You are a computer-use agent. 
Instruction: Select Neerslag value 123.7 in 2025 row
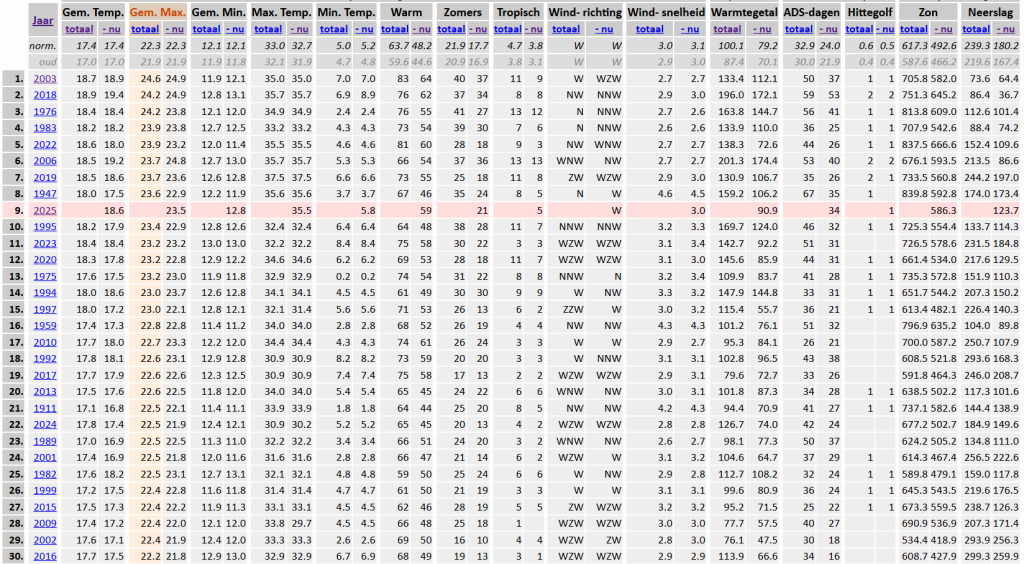(x=1006, y=210)
